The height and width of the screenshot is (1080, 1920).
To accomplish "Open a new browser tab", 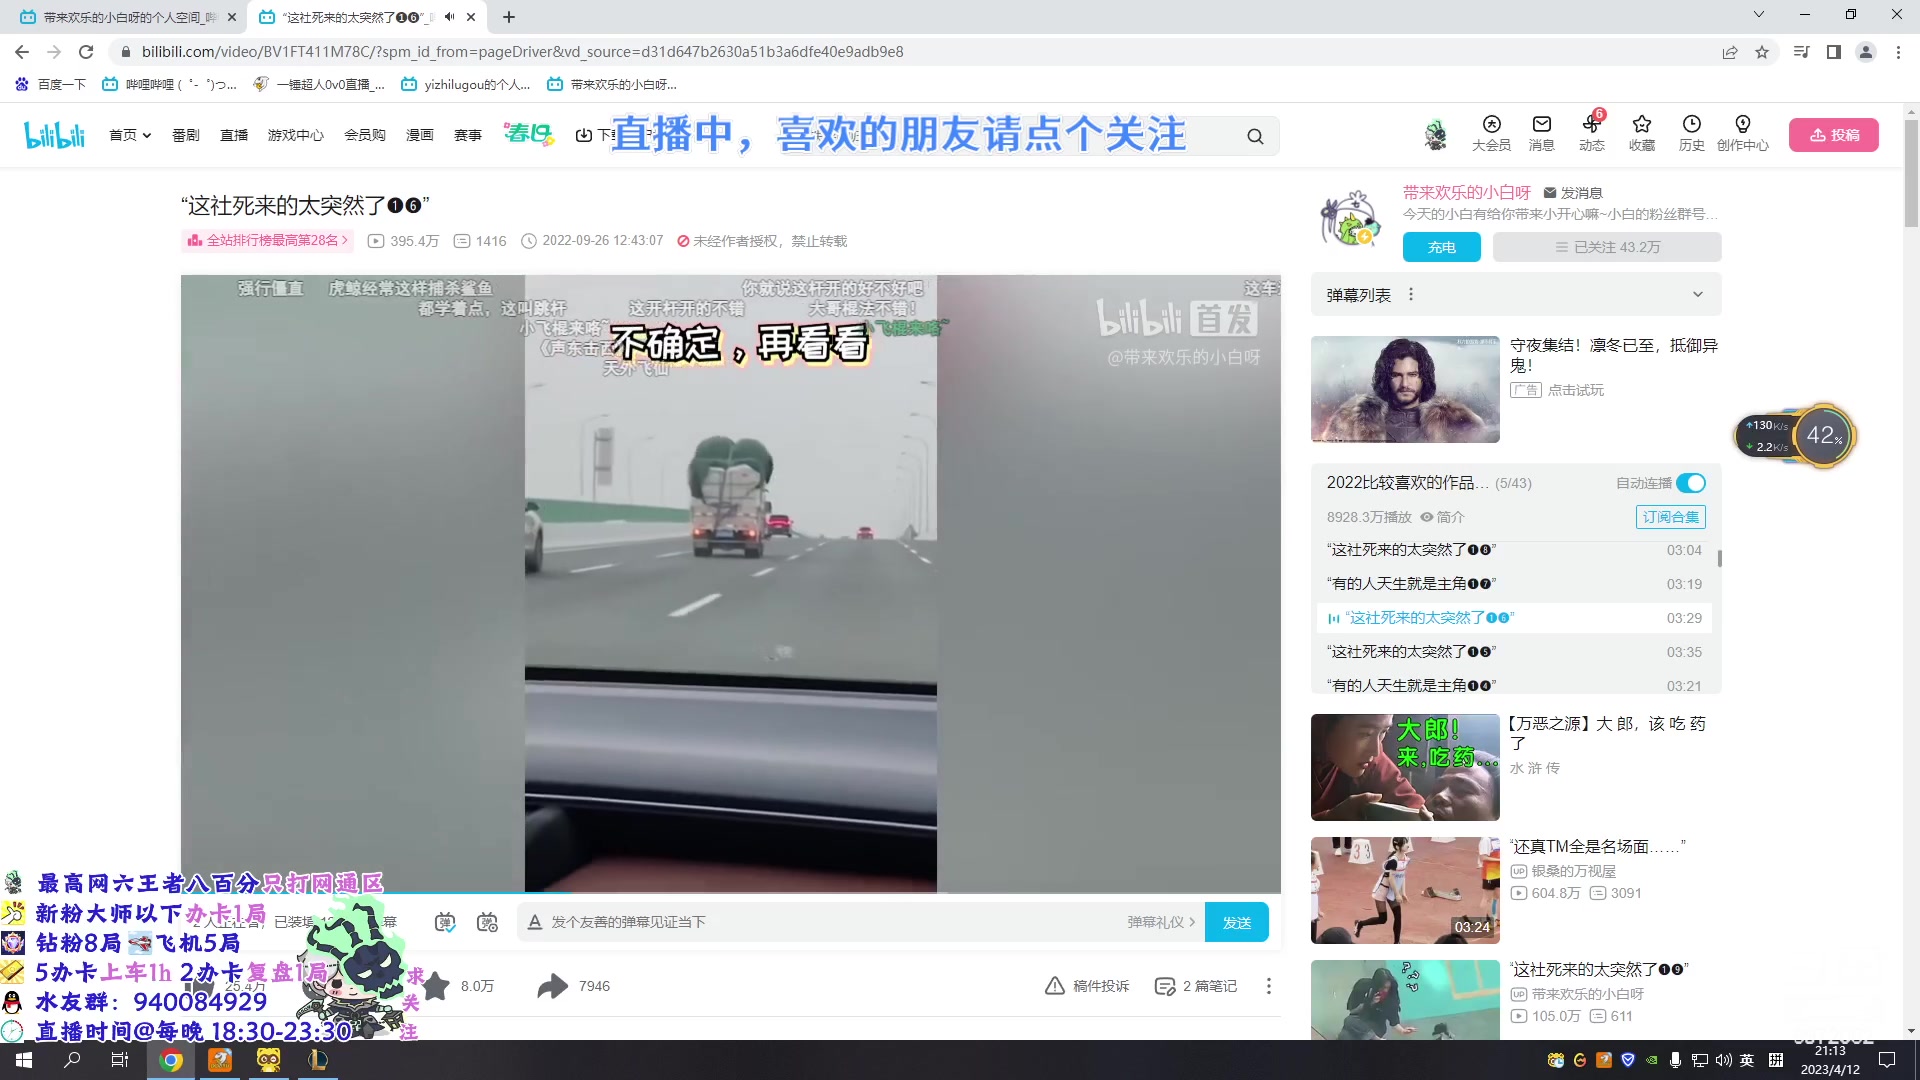I will click(509, 17).
